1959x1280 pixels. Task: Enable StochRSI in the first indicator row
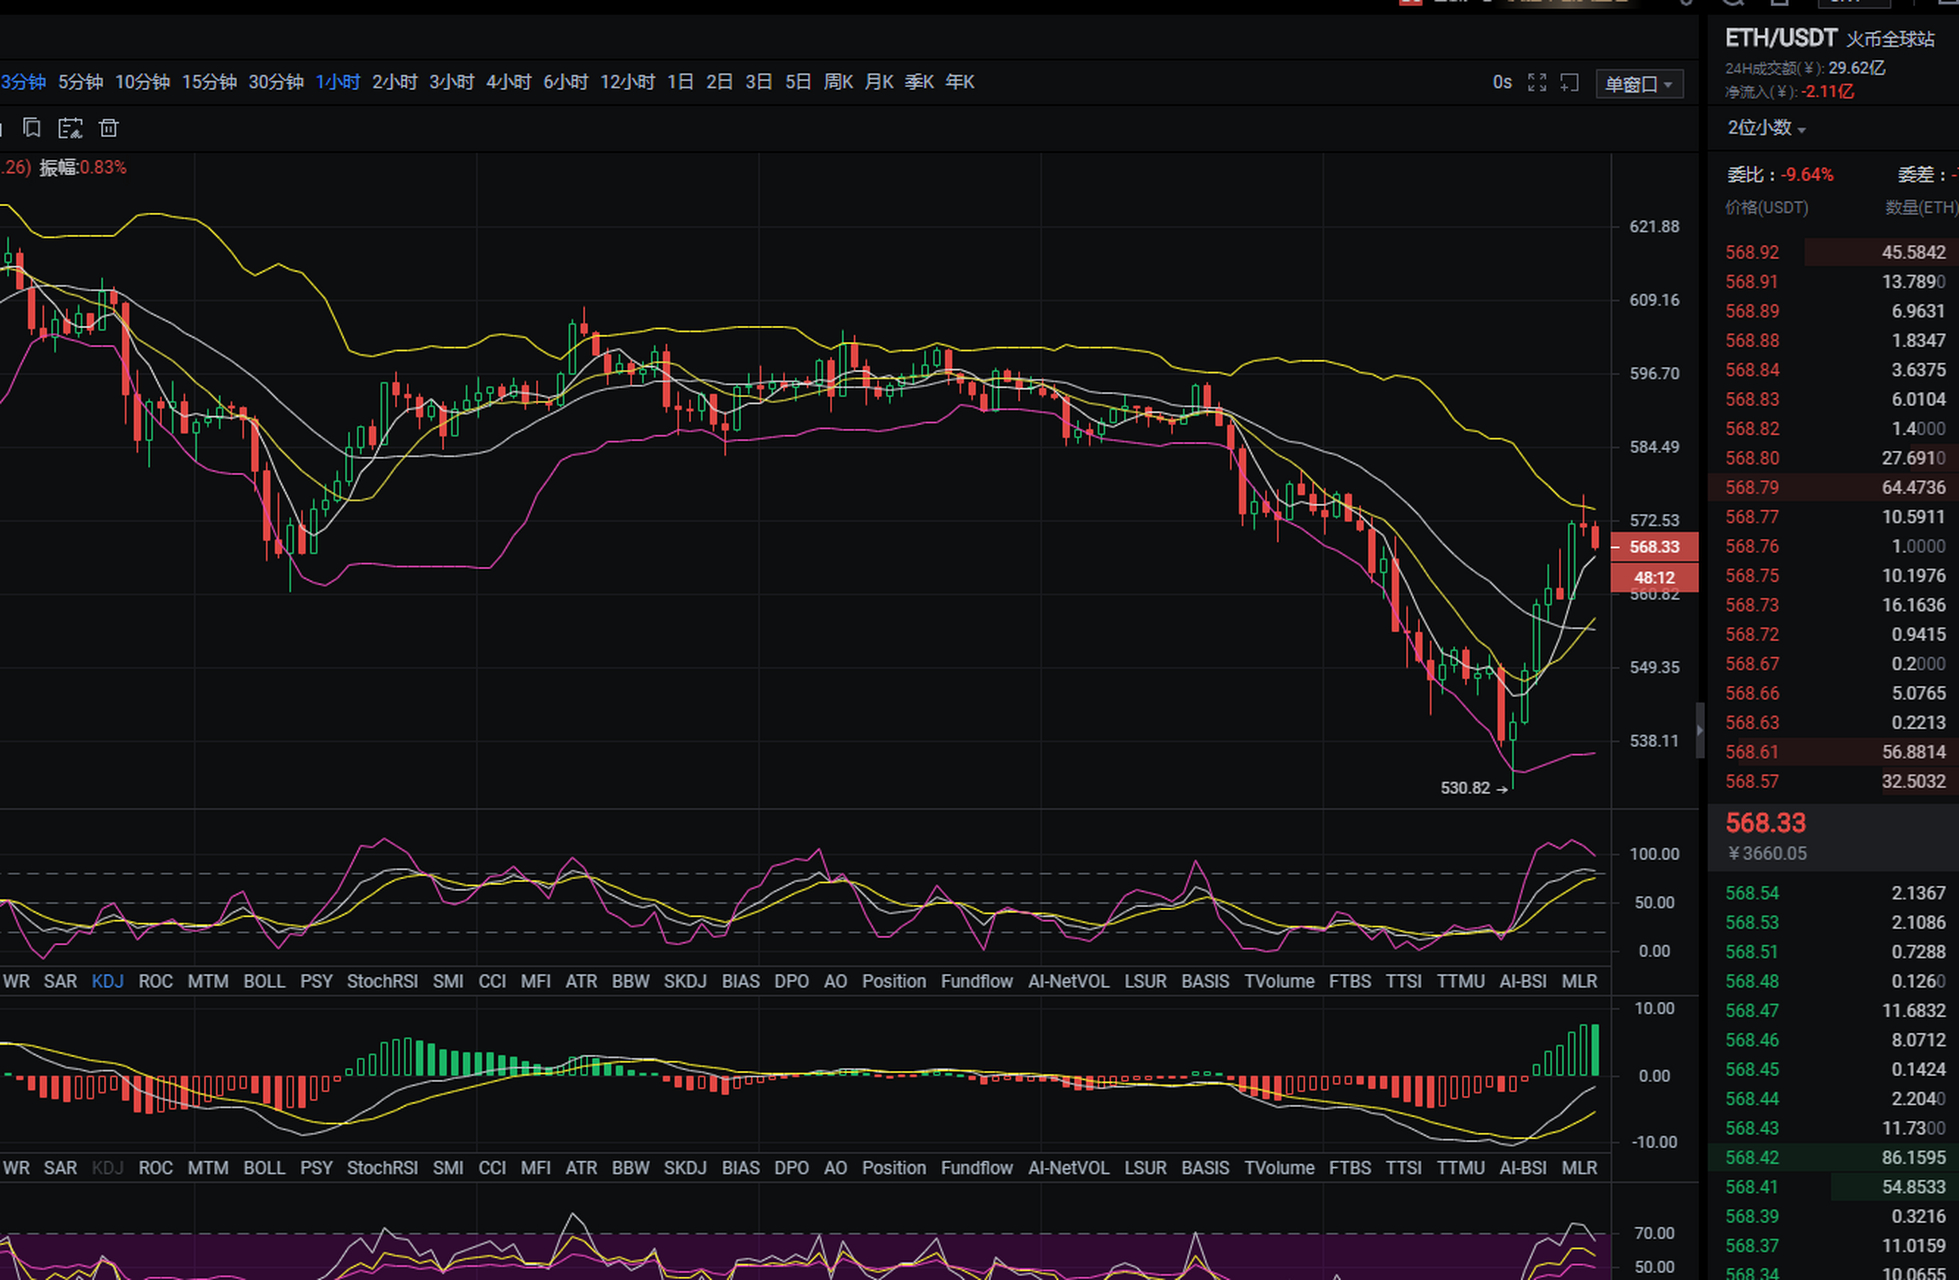tap(382, 981)
